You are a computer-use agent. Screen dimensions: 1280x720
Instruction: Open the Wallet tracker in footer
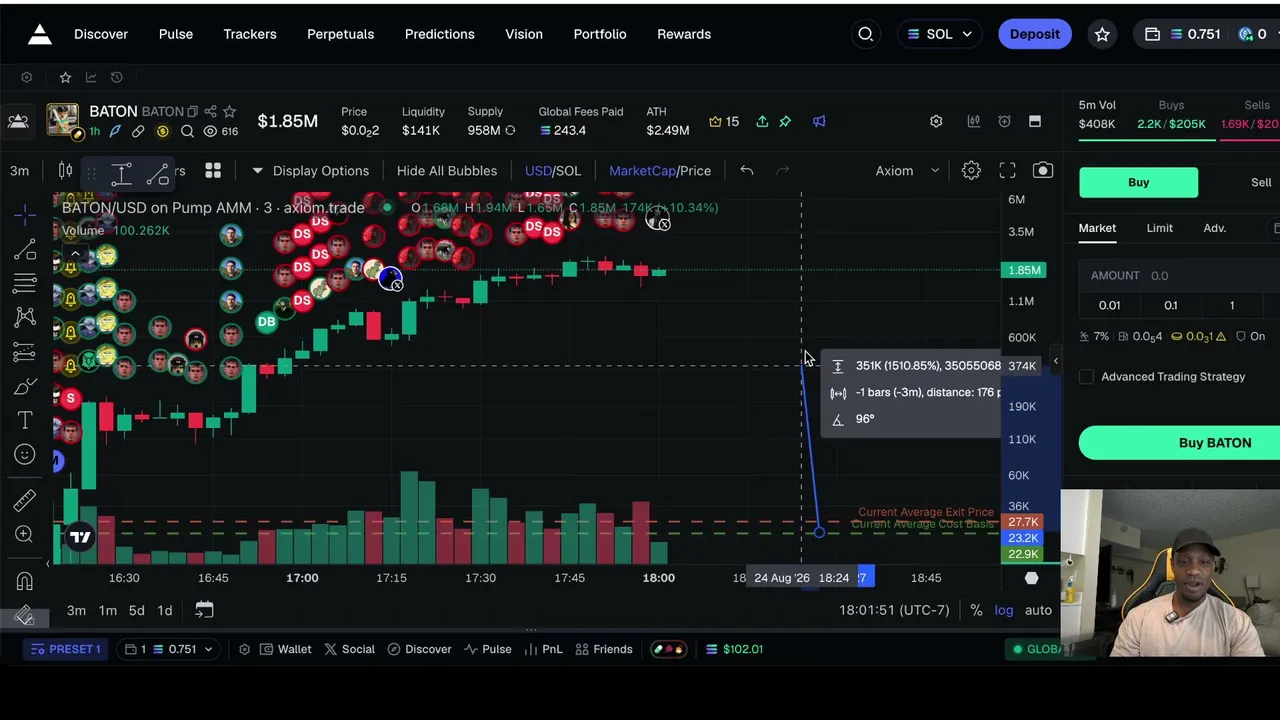pos(285,649)
